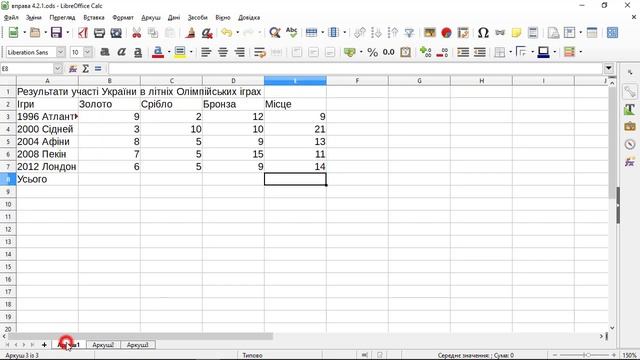Activate the Clone Formatting paintbrush

pyautogui.click(x=190, y=33)
